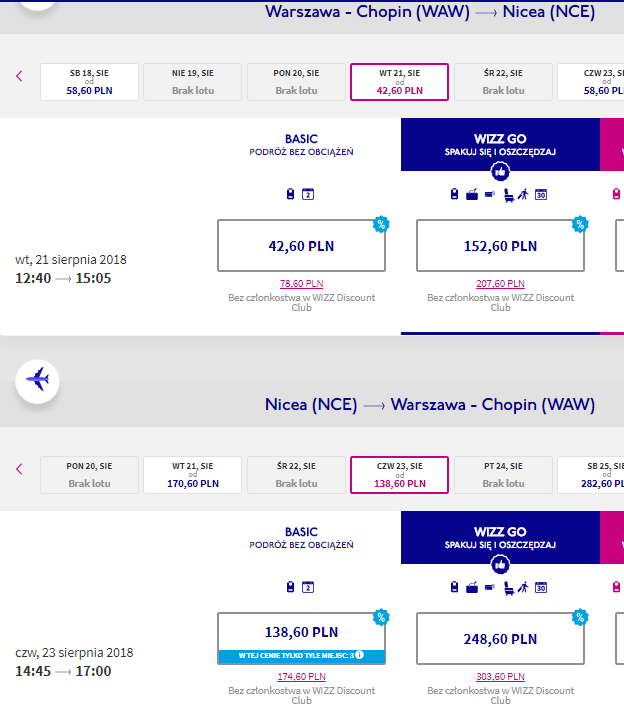Select return date WT 21, SIE 170,60 PLN
624x706 pixels.
(x=193, y=475)
